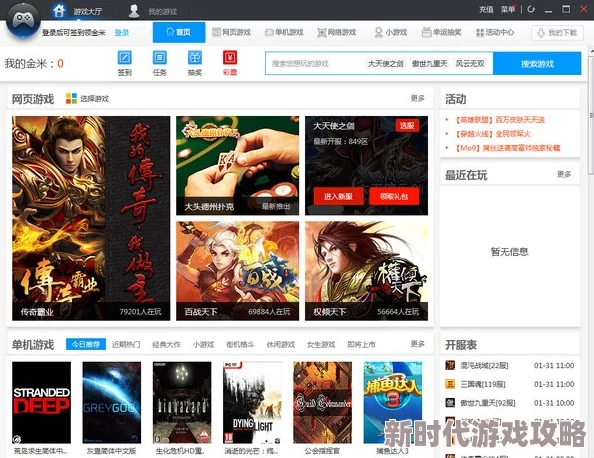Click the 傲世九重天 game icon in 开服表

[450, 402]
